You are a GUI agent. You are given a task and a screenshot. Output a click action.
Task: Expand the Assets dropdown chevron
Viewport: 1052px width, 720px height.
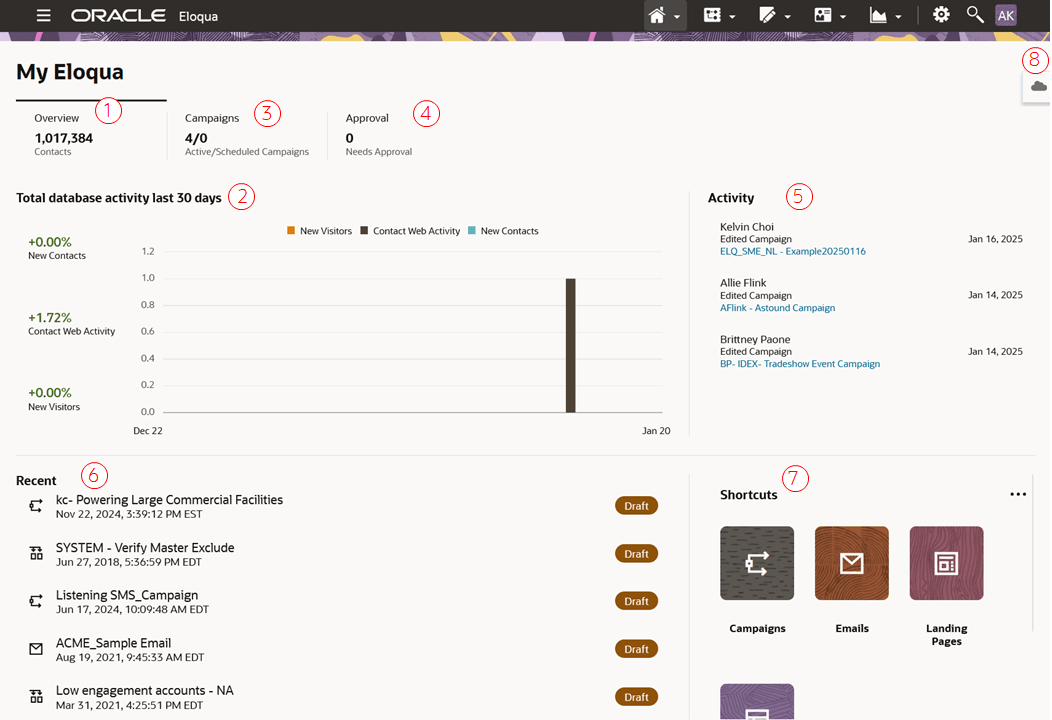coord(788,17)
